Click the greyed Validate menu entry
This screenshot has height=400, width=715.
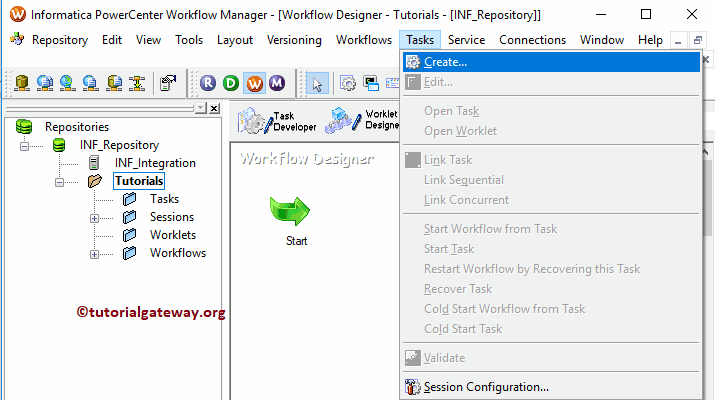pos(551,358)
